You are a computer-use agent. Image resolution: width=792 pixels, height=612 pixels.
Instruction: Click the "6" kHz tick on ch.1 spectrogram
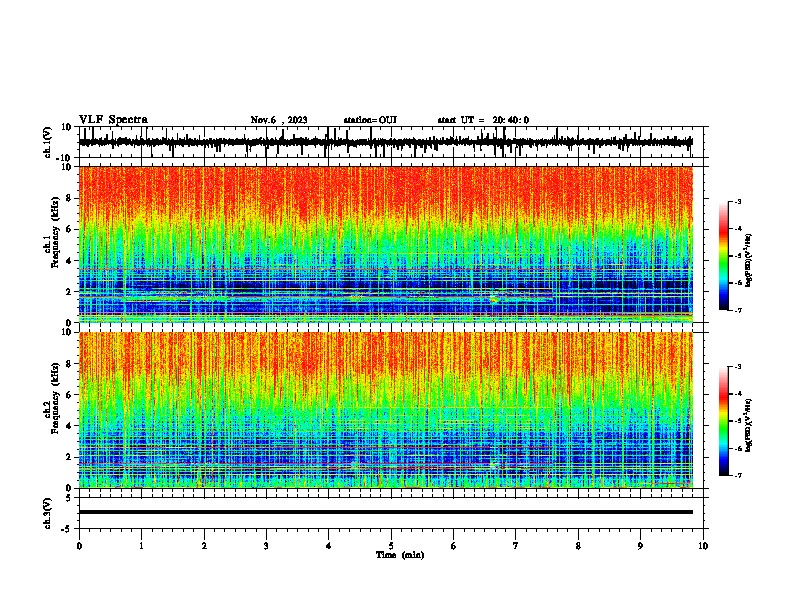(69, 229)
